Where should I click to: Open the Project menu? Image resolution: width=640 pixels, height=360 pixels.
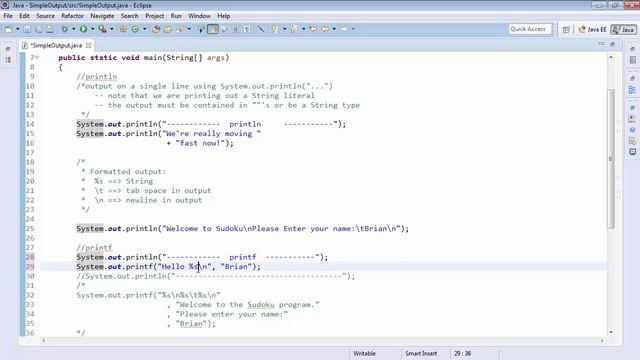155,16
